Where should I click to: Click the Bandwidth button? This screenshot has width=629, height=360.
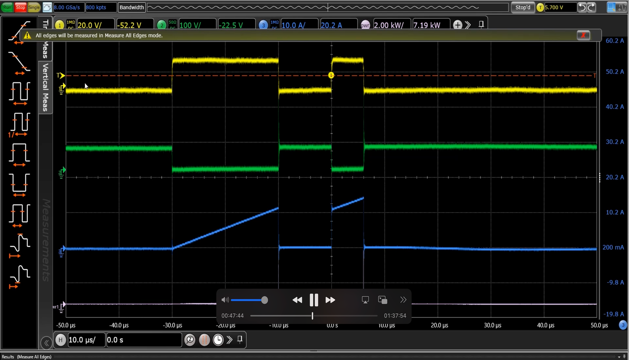(132, 7)
